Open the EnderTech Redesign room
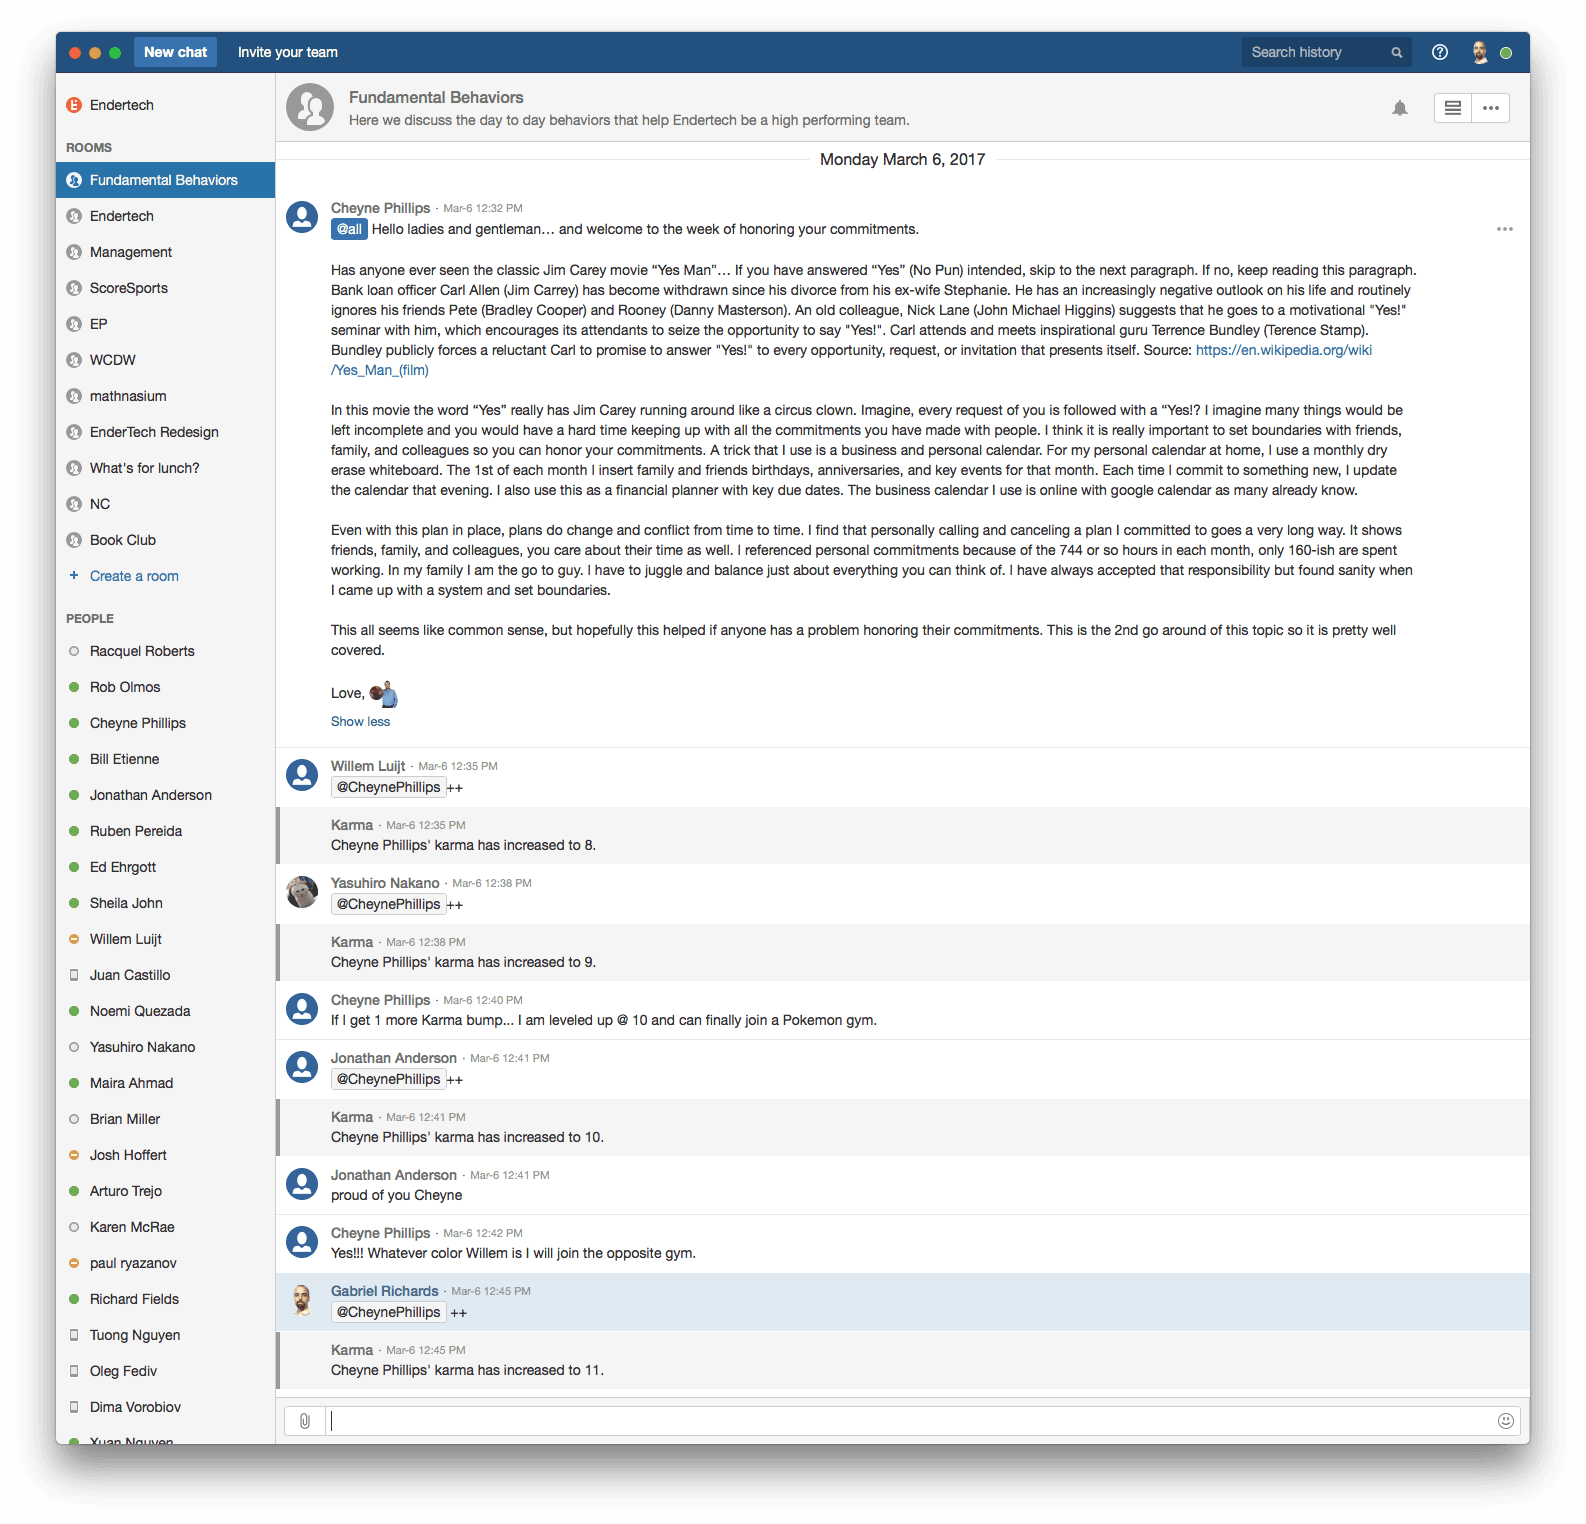Image resolution: width=1586 pixels, height=1524 pixels. coord(165,432)
